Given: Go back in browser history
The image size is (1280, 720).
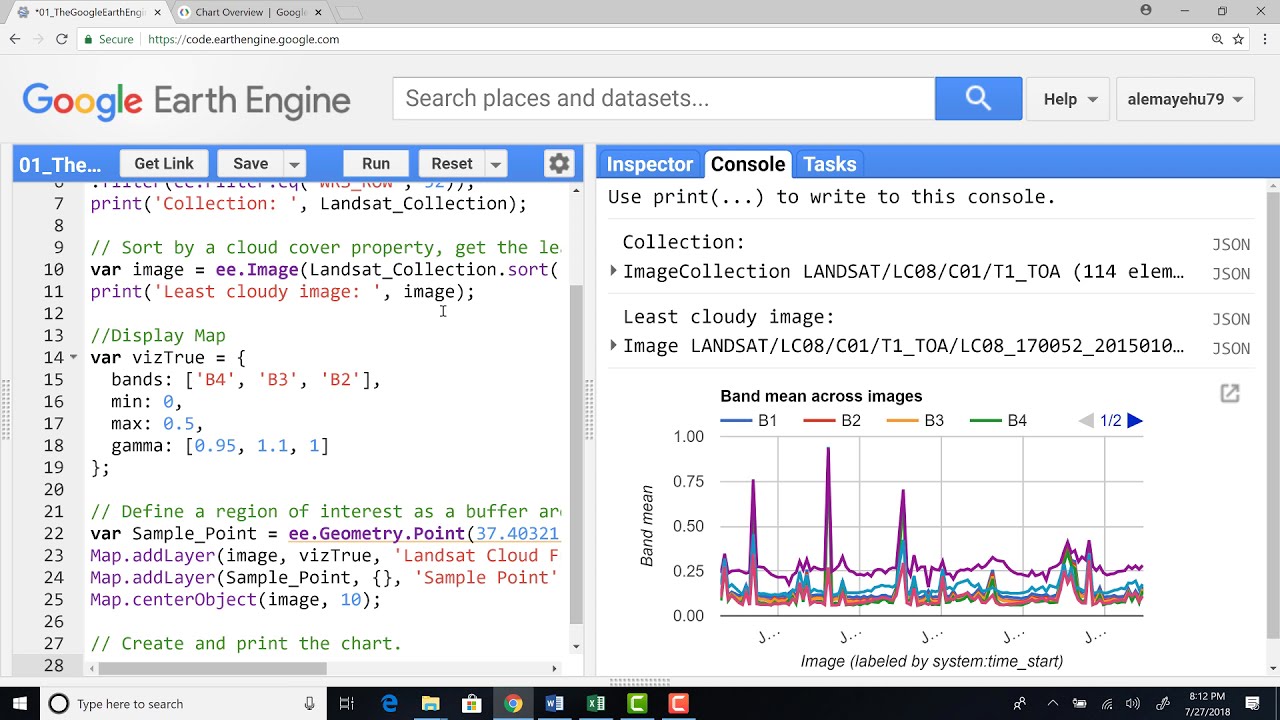Looking at the screenshot, I should [15, 39].
